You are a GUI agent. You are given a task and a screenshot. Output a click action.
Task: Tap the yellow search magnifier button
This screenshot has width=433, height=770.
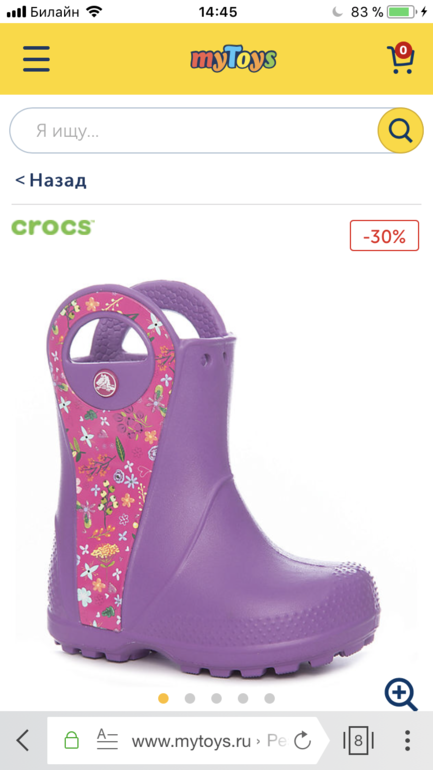pyautogui.click(x=400, y=131)
